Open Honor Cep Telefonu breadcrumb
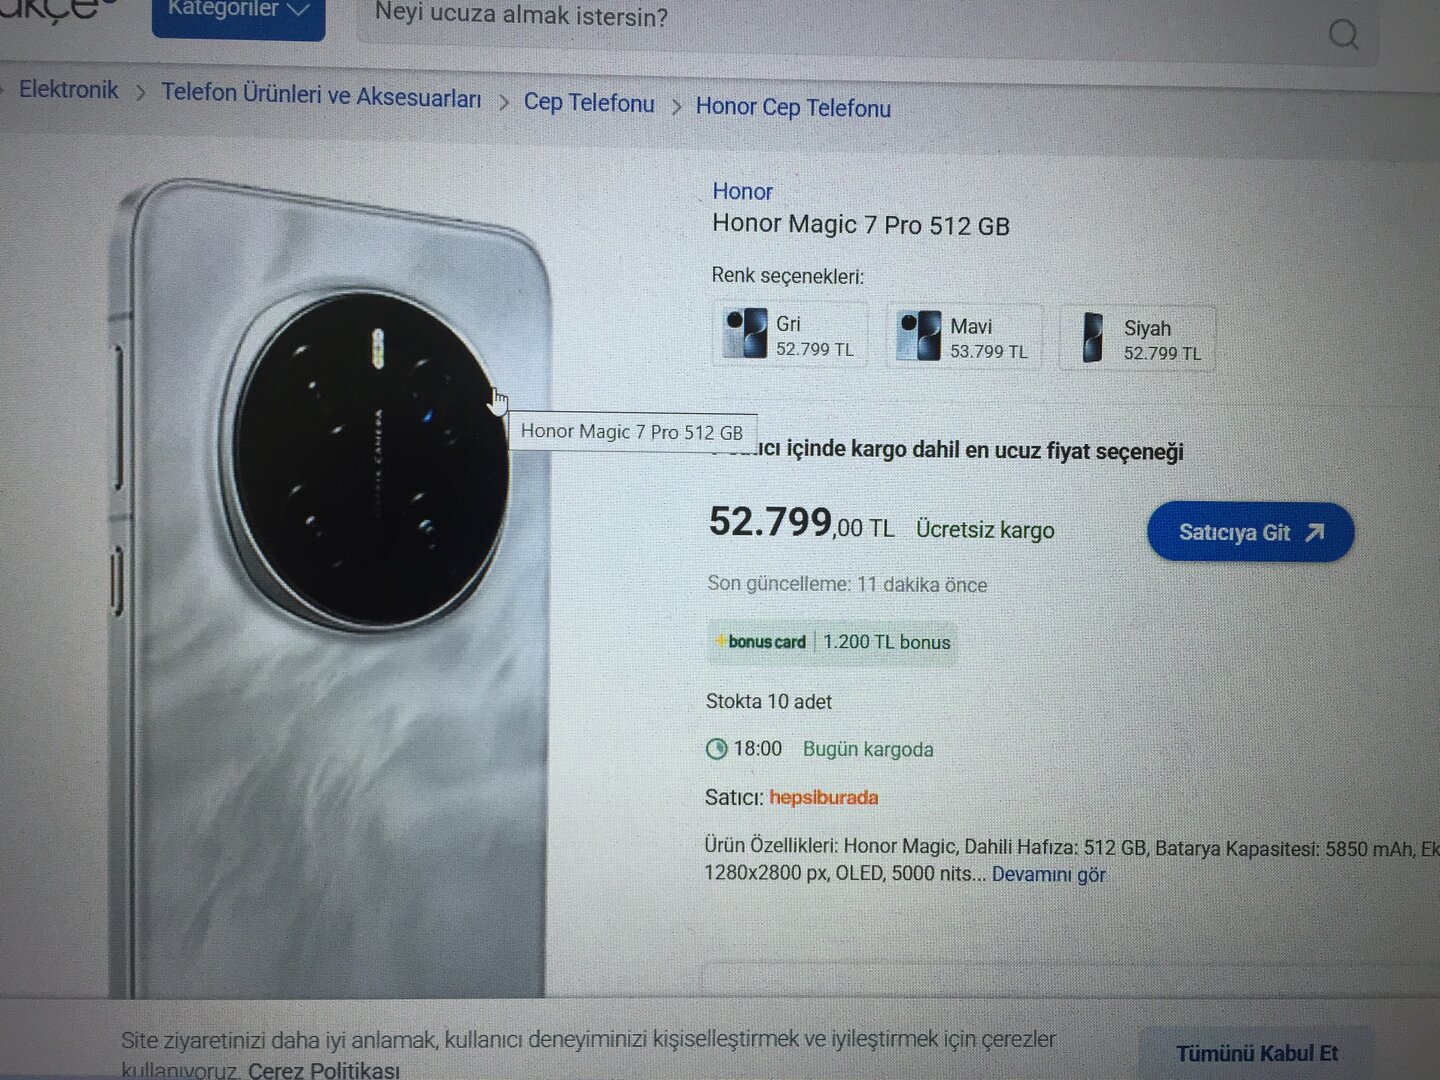The width and height of the screenshot is (1440, 1080). pyautogui.click(x=793, y=107)
